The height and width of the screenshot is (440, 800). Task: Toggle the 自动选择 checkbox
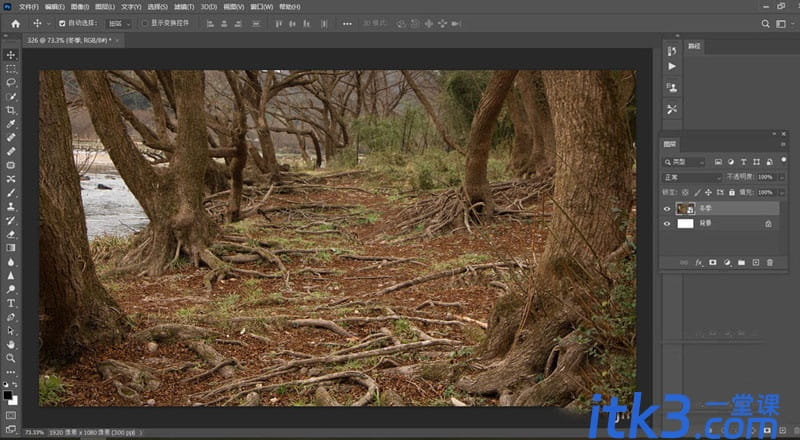point(62,23)
